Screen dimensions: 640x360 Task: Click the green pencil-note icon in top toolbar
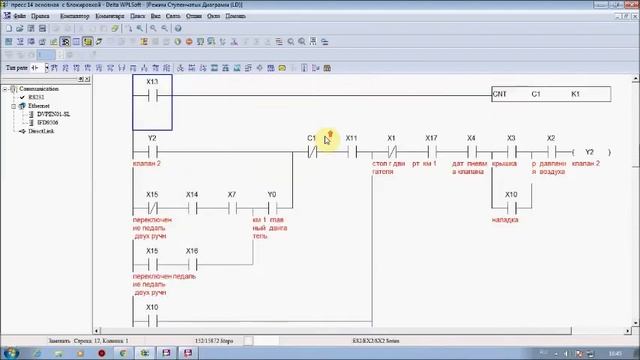[115, 29]
